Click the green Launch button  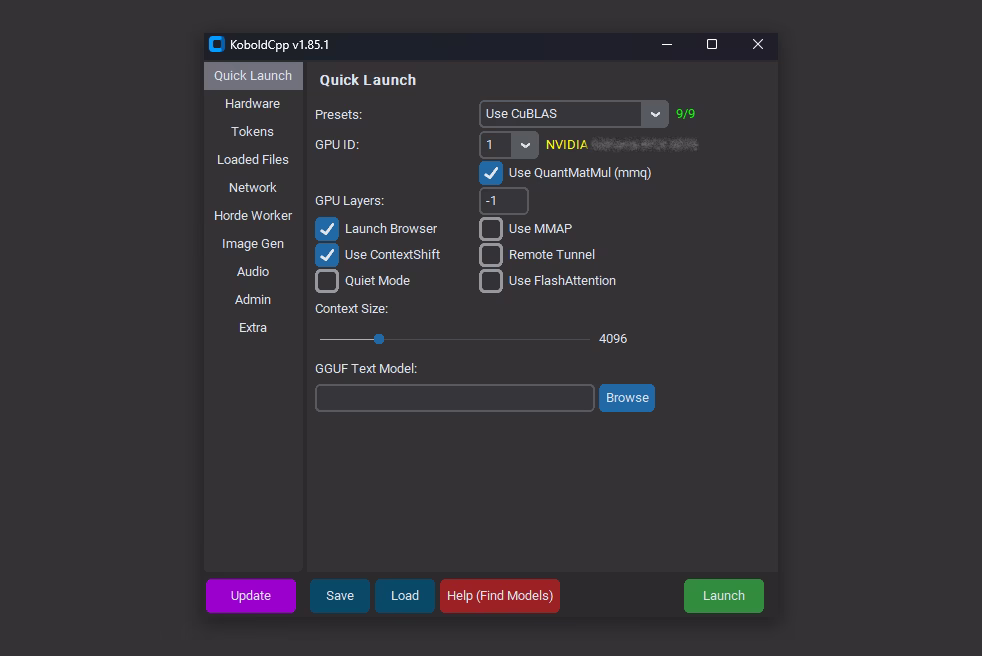723,596
